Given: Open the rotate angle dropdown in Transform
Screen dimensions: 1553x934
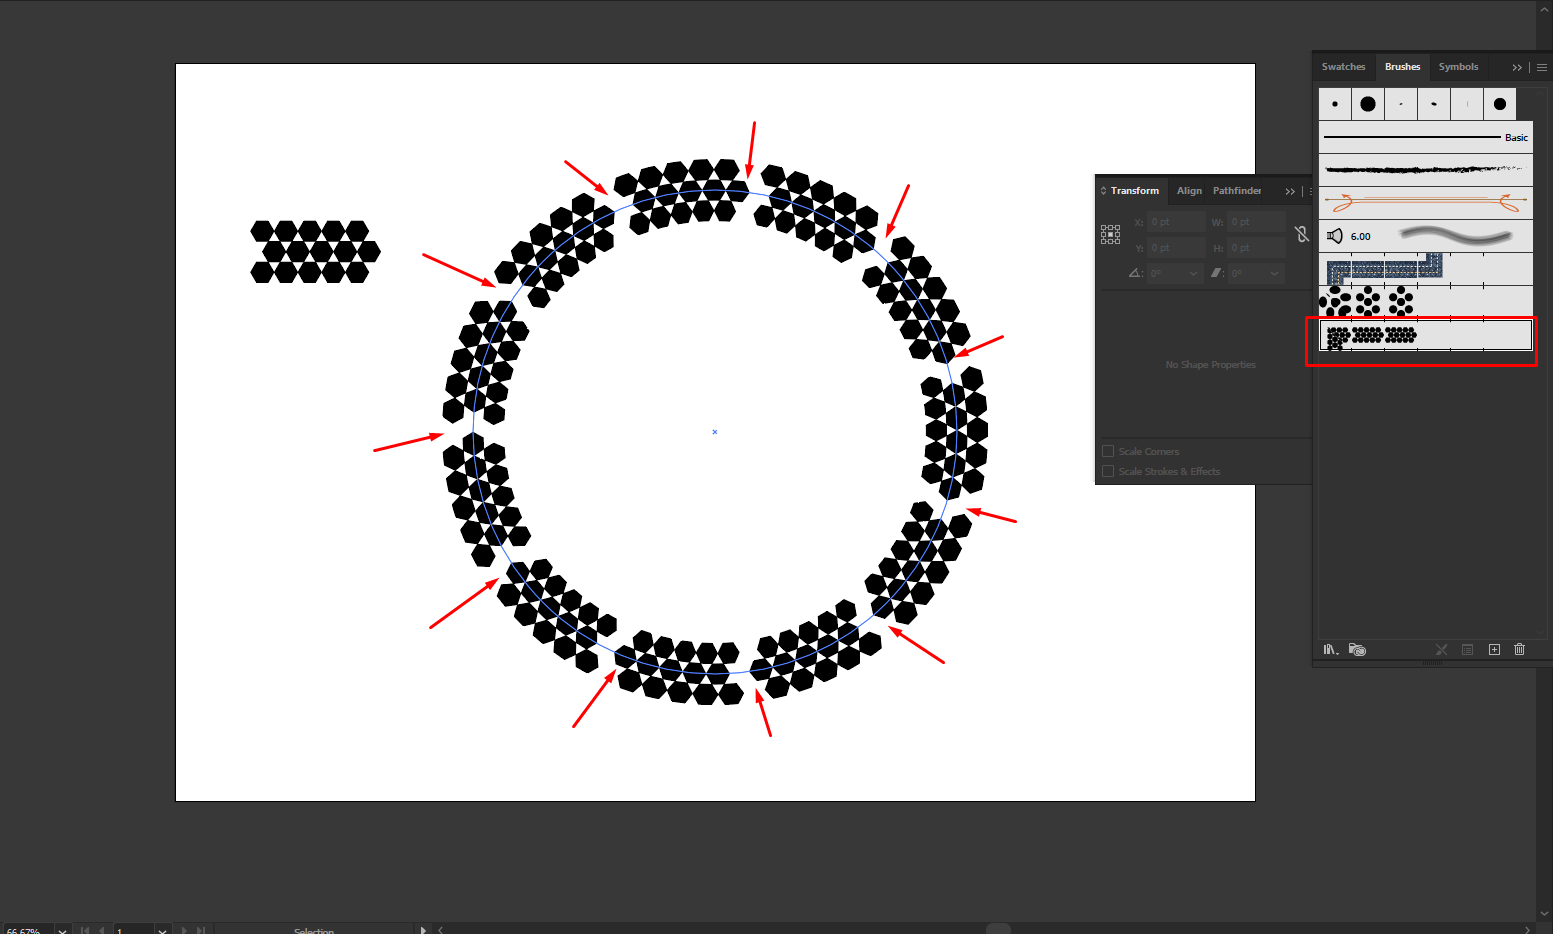Looking at the screenshot, I should tap(1192, 273).
